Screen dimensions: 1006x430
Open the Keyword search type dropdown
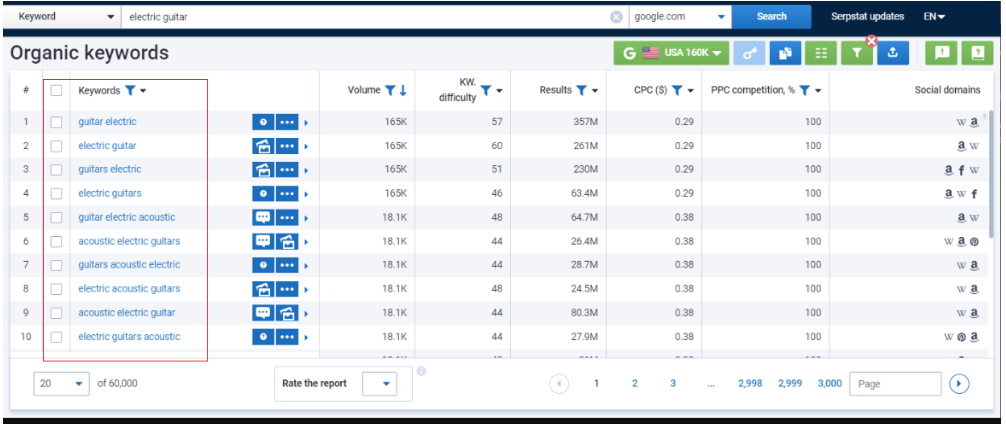[x=62, y=17]
